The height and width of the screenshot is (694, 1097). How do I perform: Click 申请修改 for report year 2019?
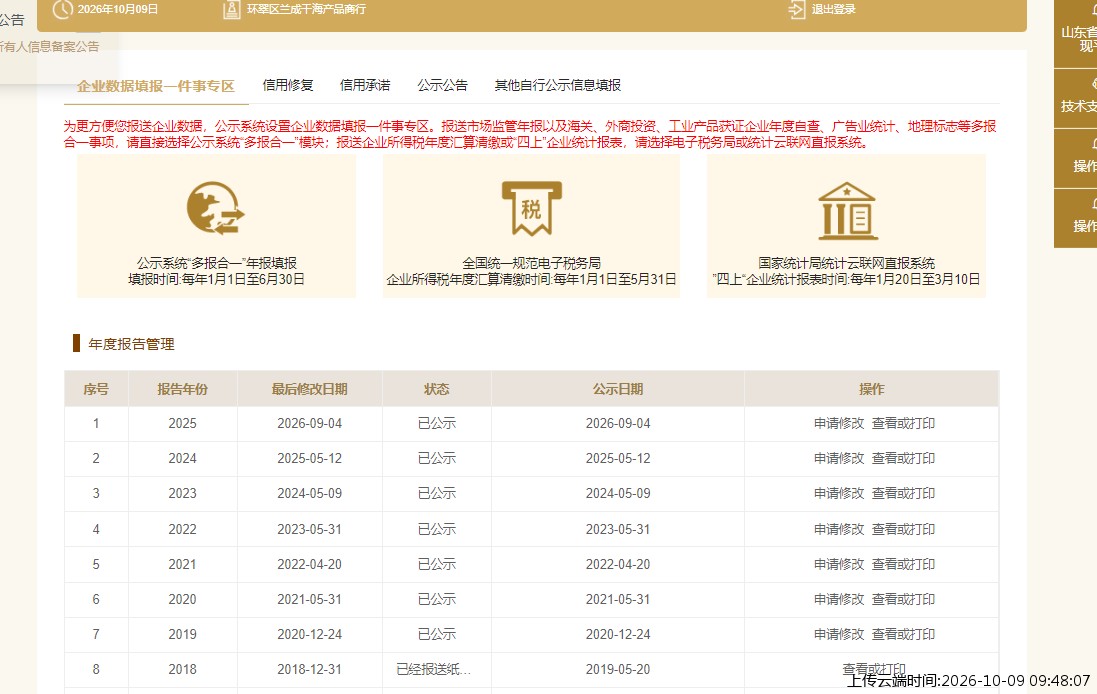(839, 635)
